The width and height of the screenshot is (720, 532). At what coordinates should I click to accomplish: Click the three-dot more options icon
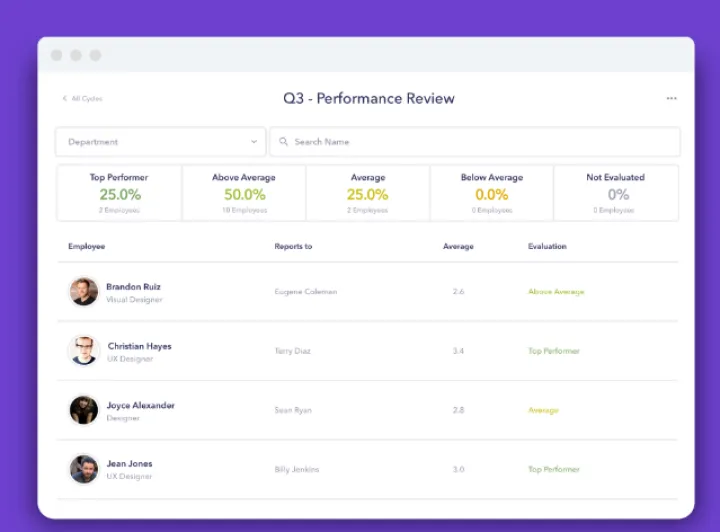tap(671, 98)
